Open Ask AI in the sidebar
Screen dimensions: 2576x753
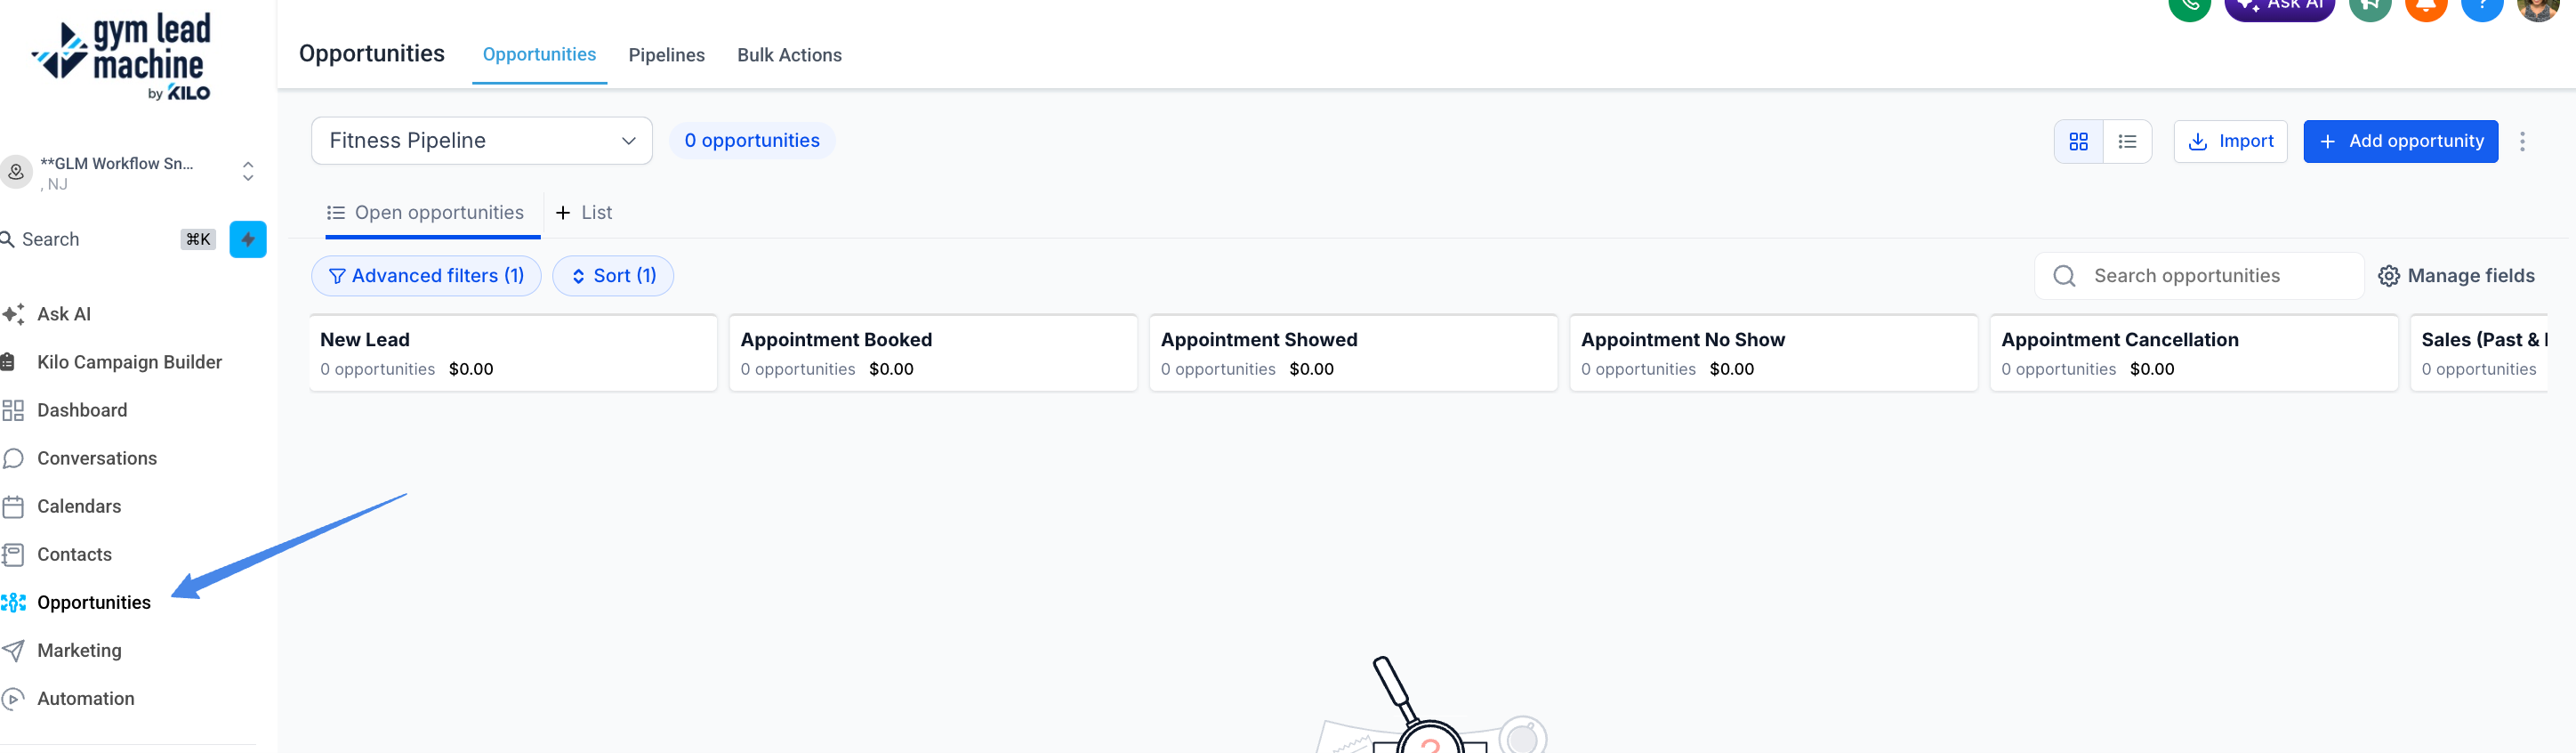63,314
